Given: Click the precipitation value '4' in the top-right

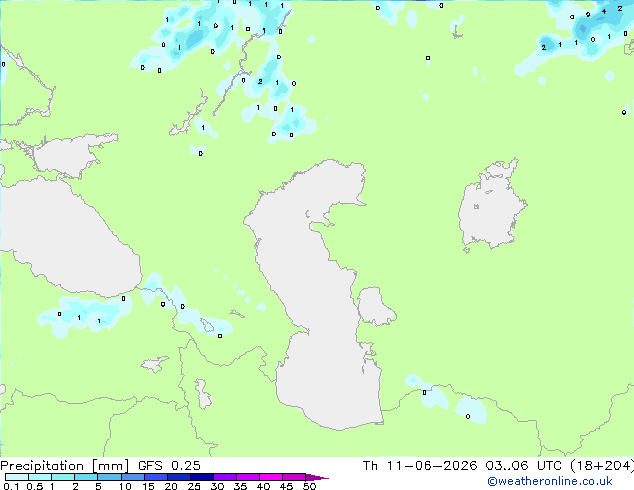Looking at the screenshot, I should click(x=604, y=11).
